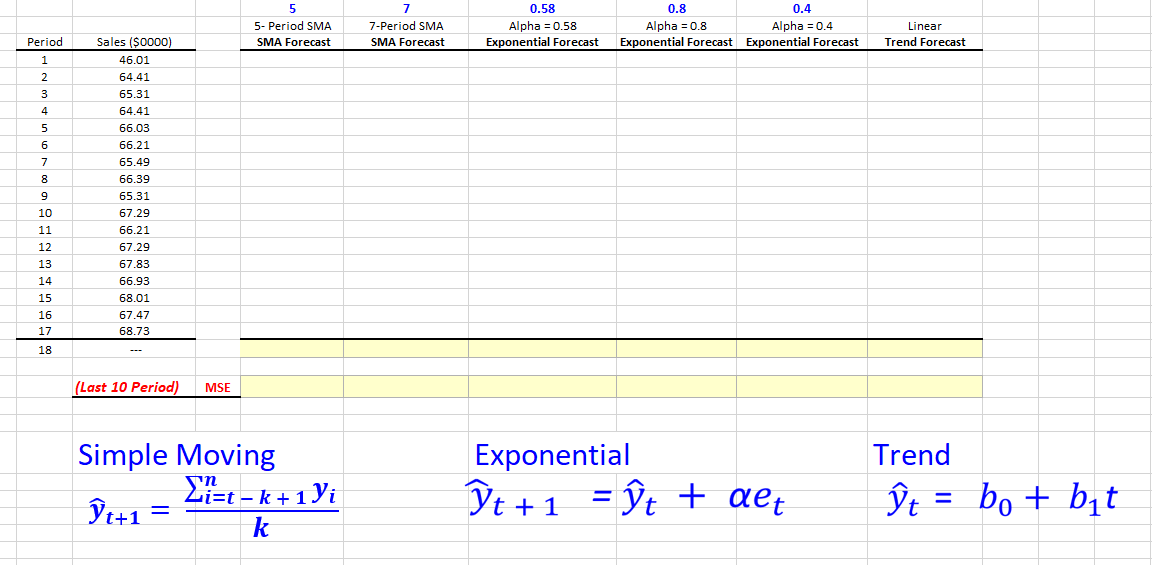Image resolution: width=1152 pixels, height=565 pixels.
Task: Select the sales value 68.73
Action: (x=134, y=331)
